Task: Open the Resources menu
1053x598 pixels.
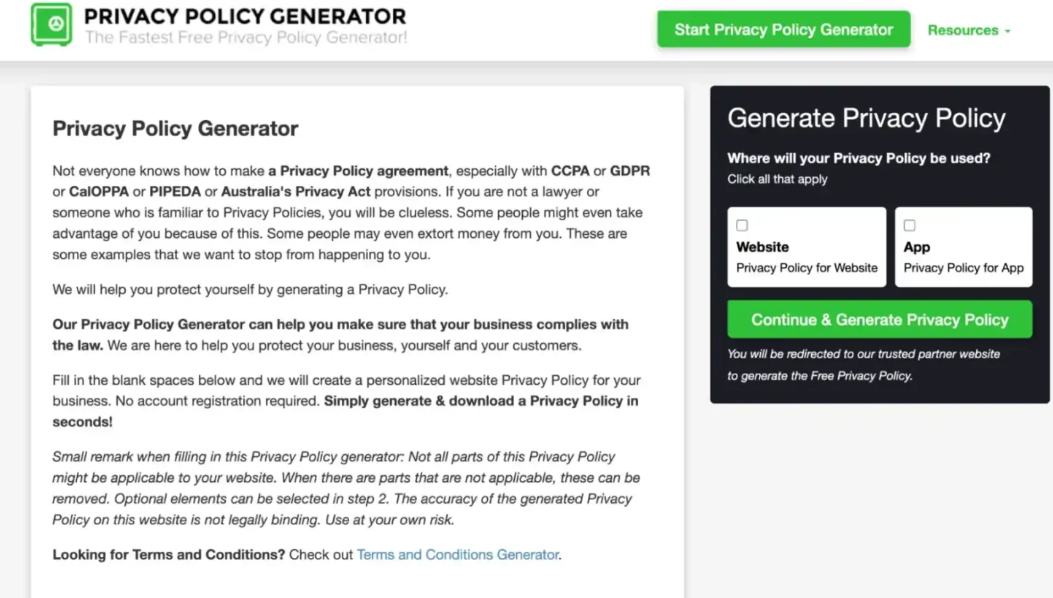Action: 962,30
